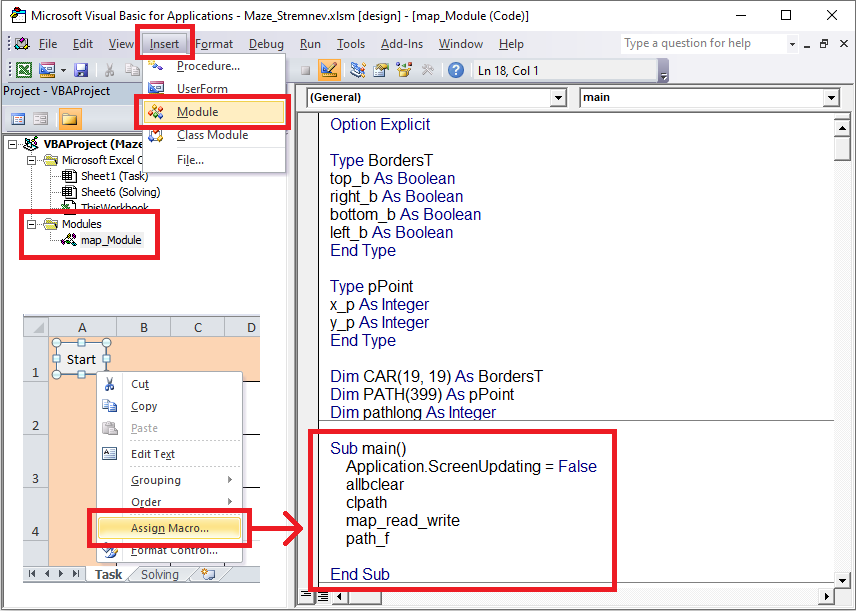The image size is (856, 611).
Task: Click the blue Help question mark icon
Action: [456, 70]
